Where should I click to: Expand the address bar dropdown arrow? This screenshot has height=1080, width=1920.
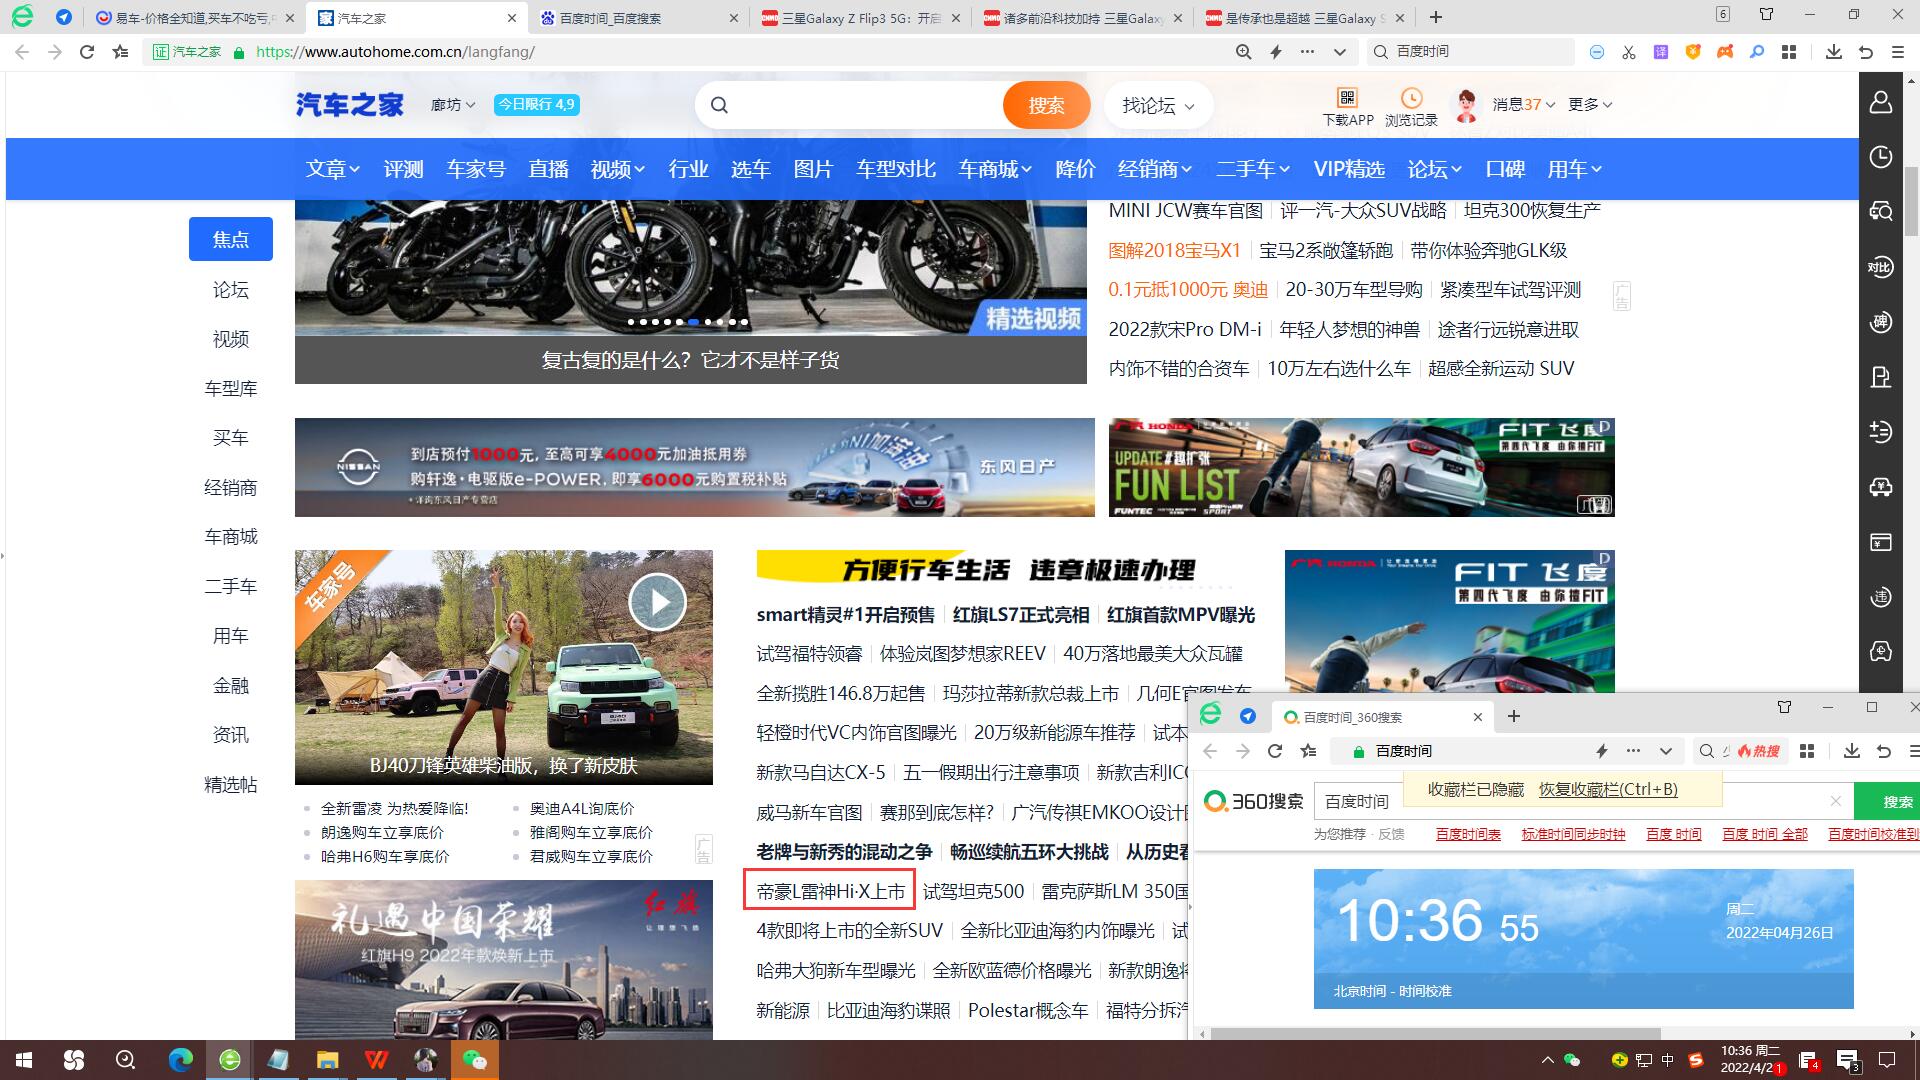click(1340, 52)
